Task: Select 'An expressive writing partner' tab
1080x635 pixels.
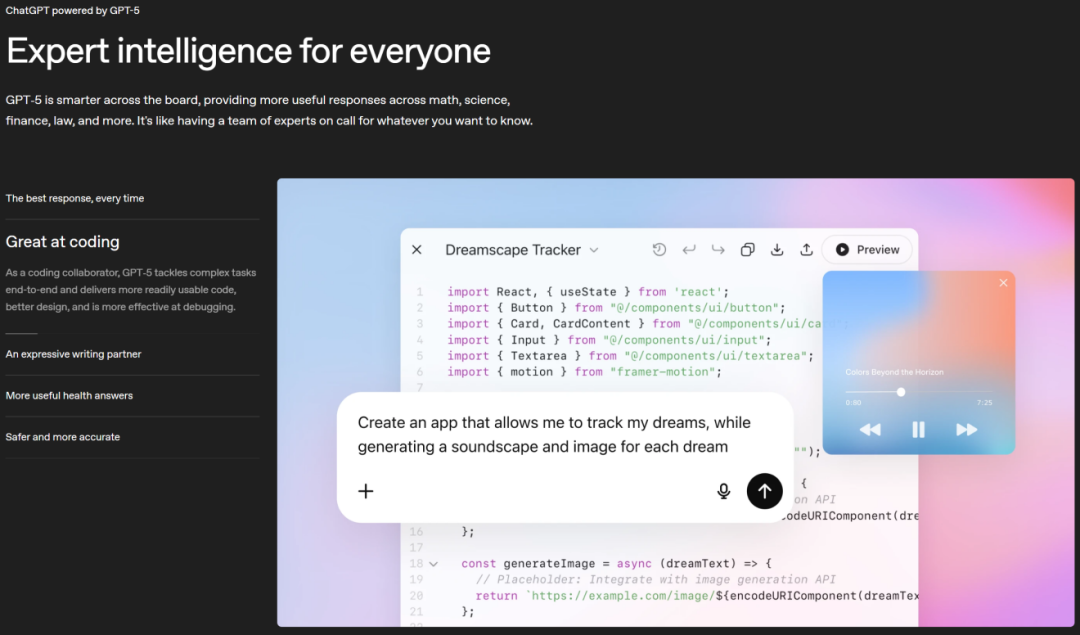Action: pyautogui.click(x=74, y=354)
